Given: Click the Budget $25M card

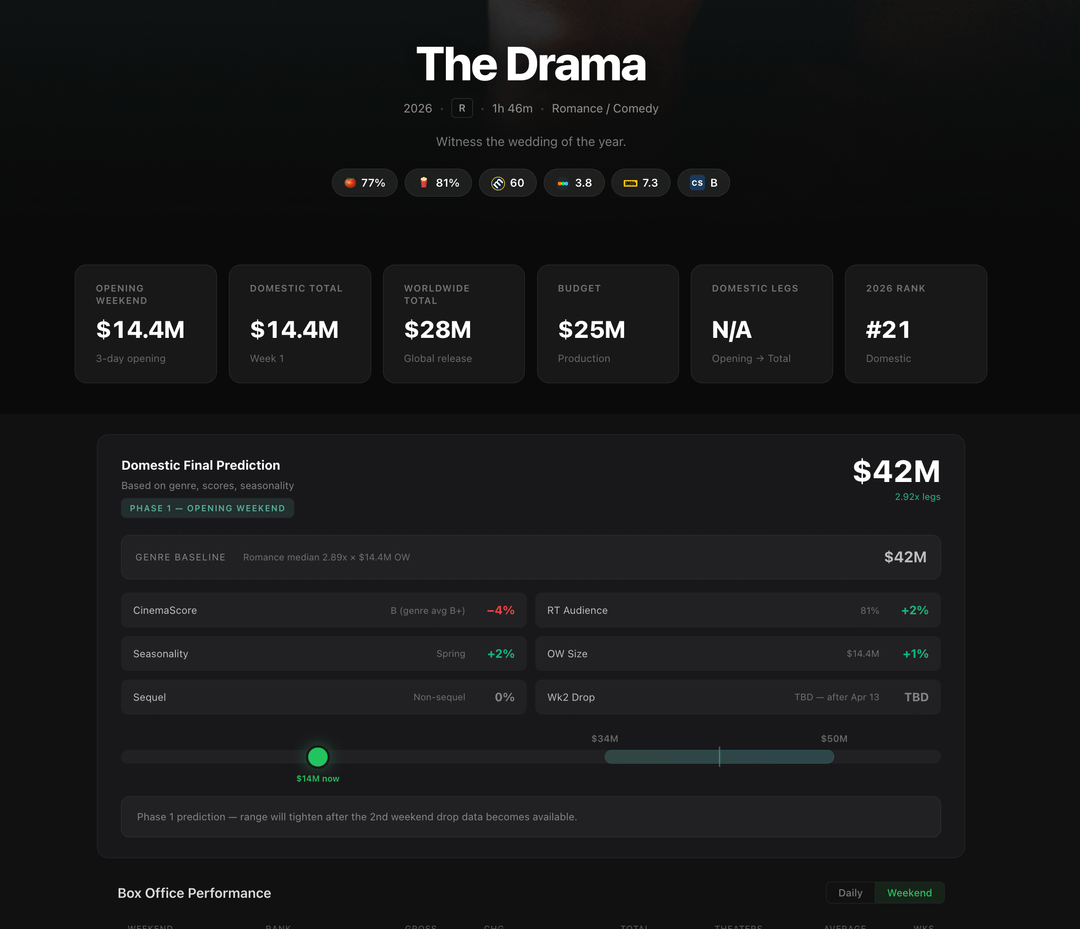Looking at the screenshot, I should (608, 323).
